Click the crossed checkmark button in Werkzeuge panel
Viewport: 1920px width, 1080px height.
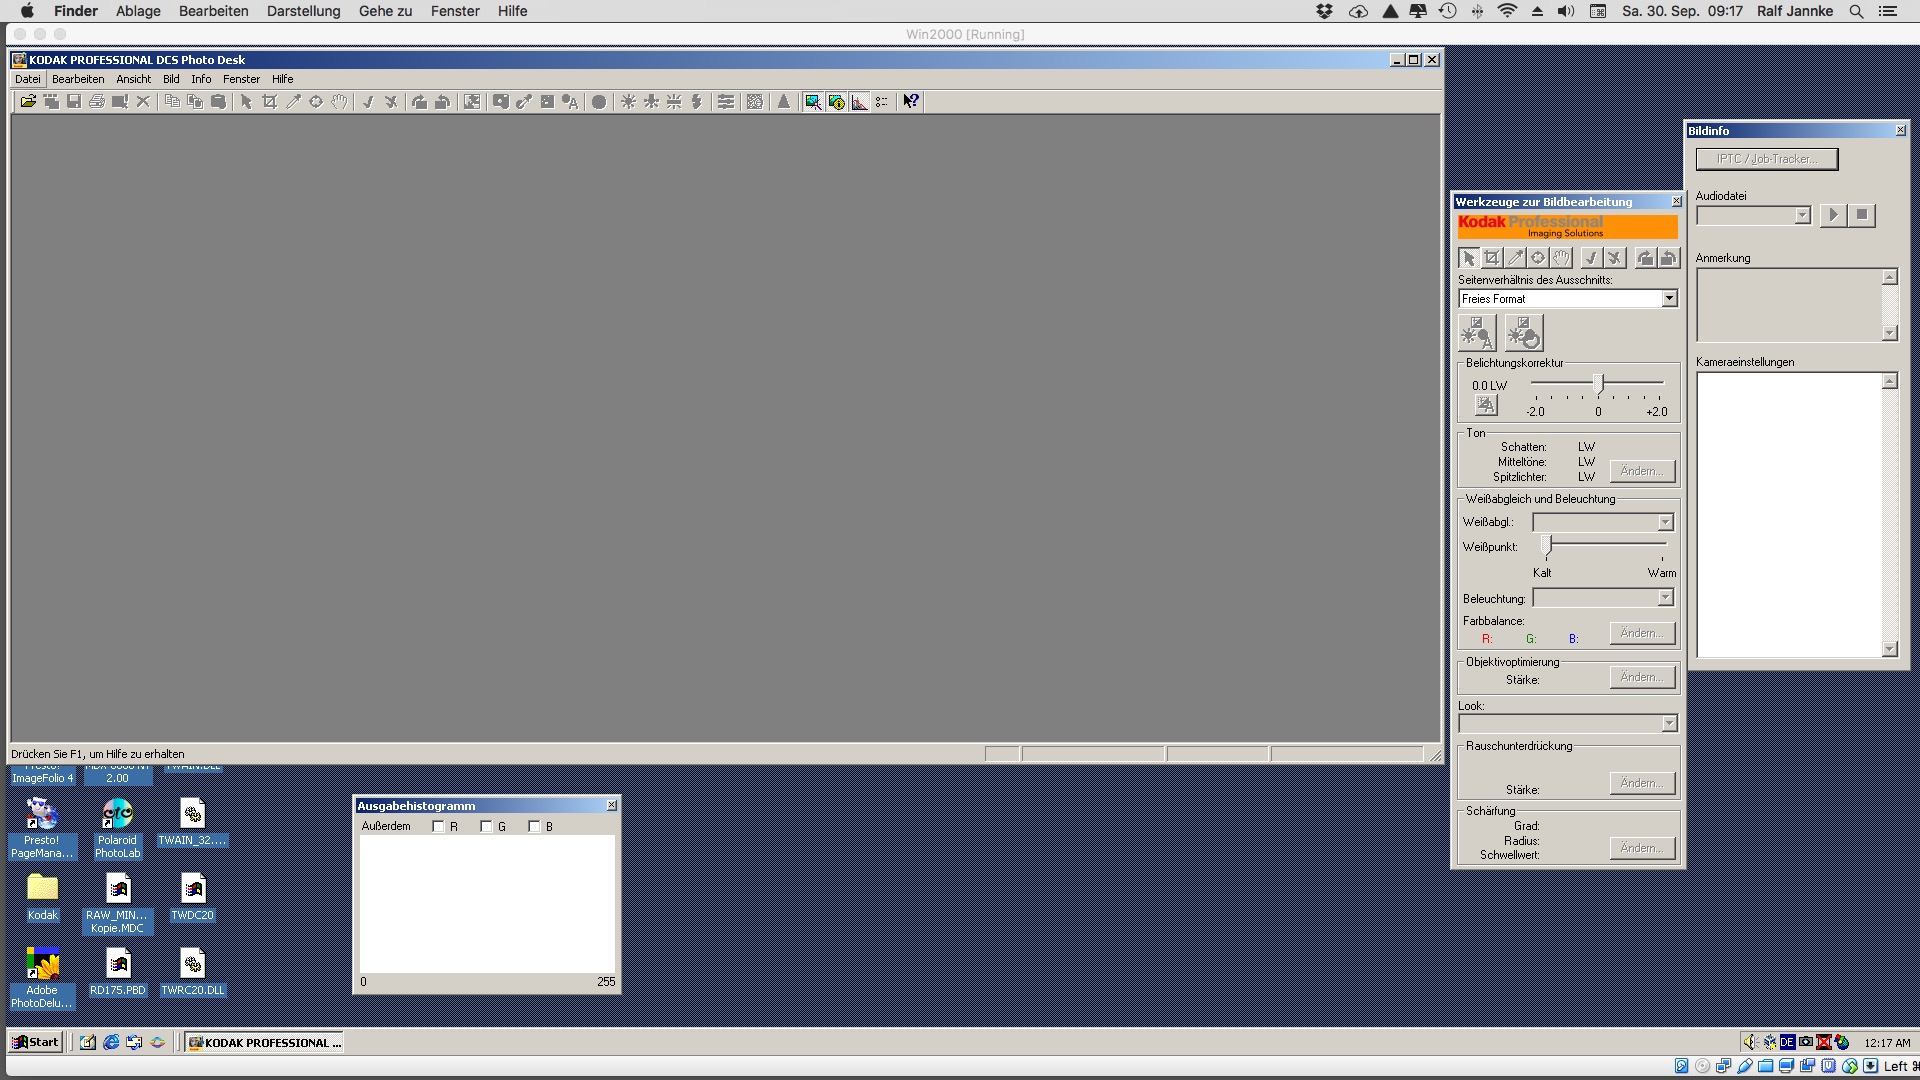(x=1614, y=258)
